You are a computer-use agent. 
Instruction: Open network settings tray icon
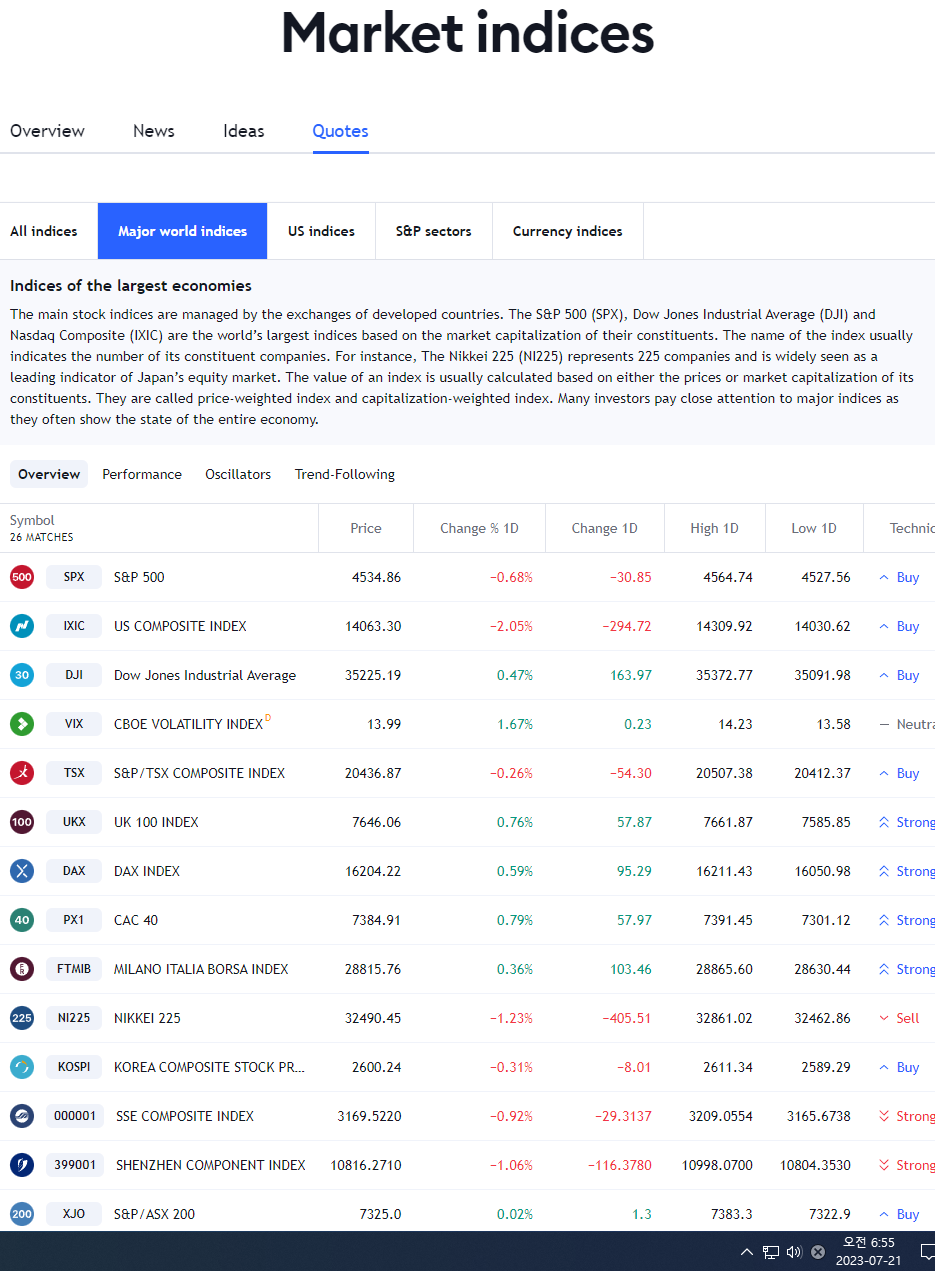771,1252
